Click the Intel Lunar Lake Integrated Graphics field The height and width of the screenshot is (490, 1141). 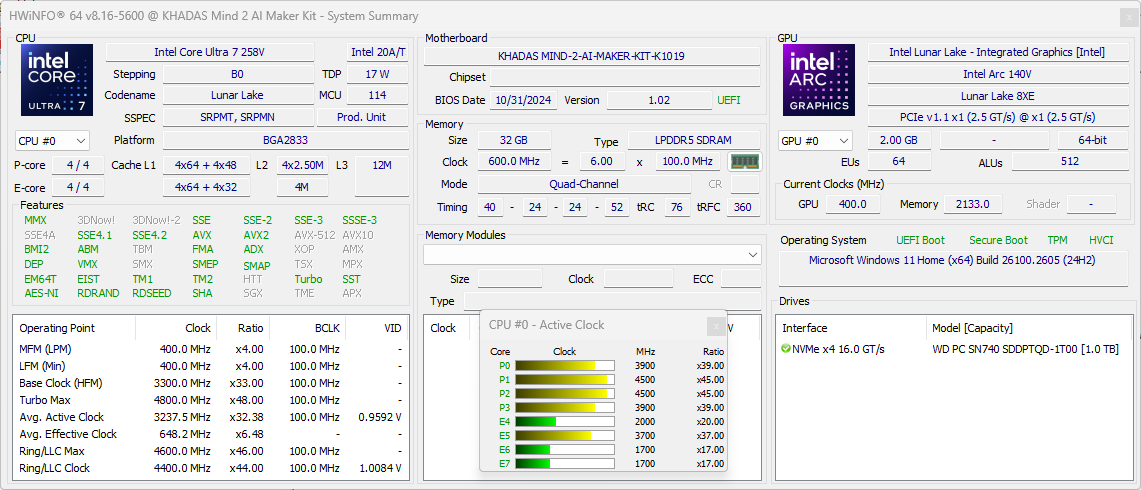[x=997, y=52]
